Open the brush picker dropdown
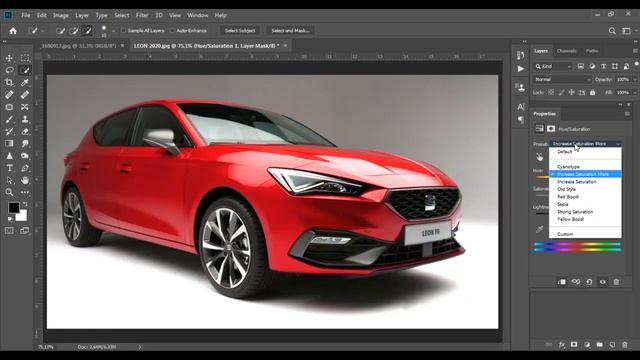Screen dimensions: 640x360 (x=113, y=31)
